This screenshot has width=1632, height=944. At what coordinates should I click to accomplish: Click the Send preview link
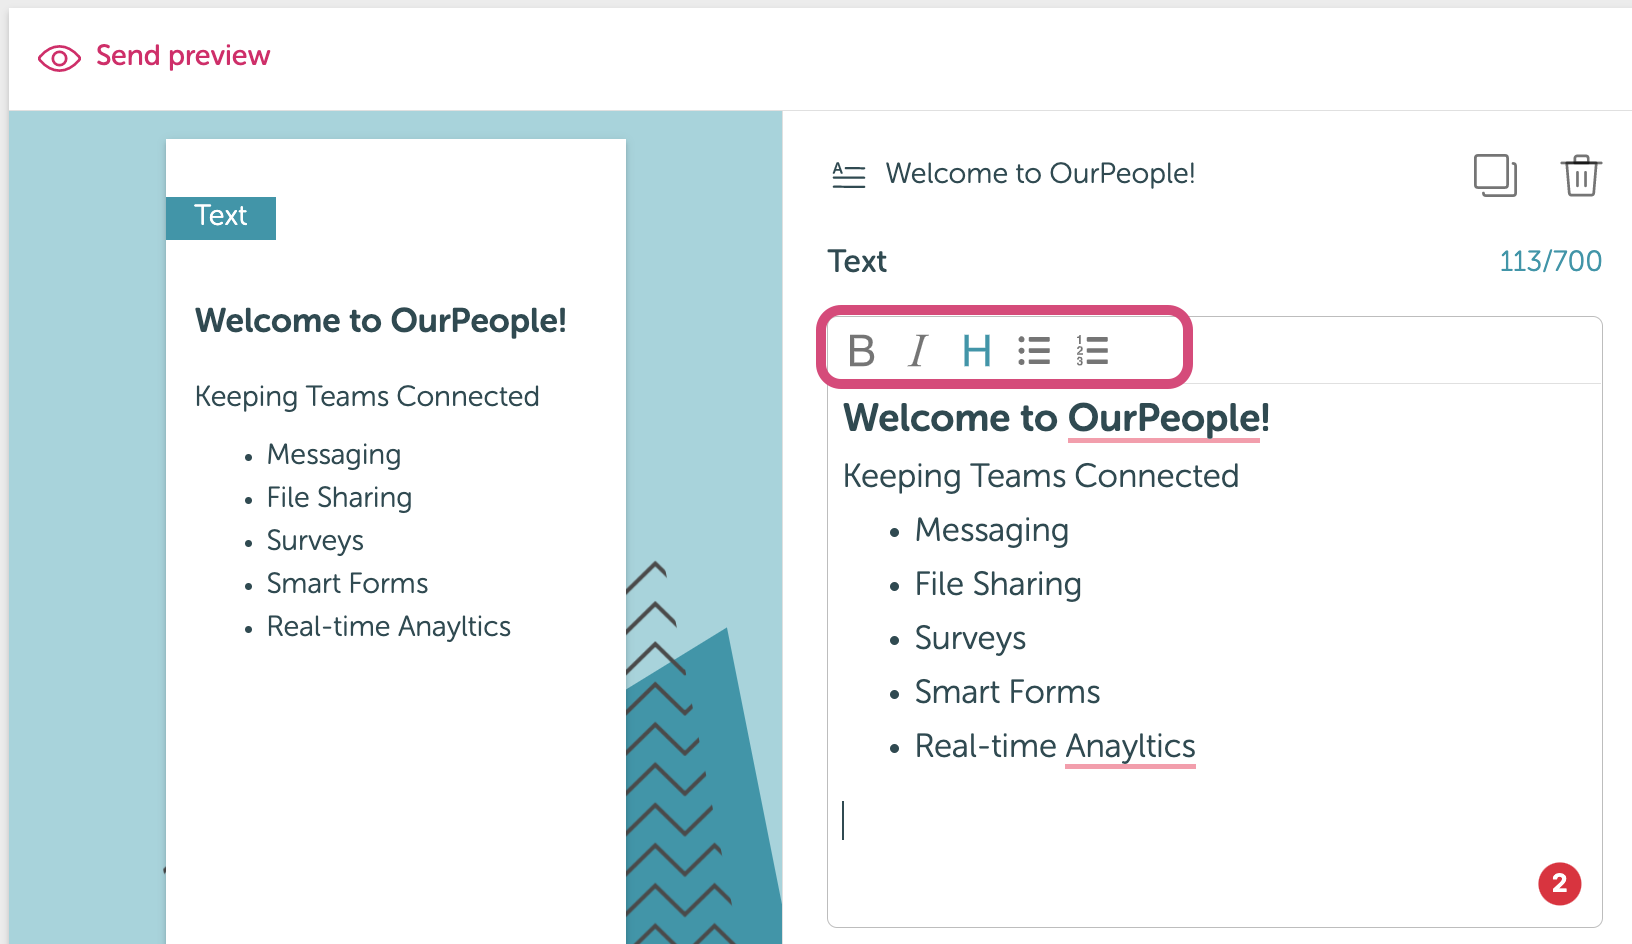pyautogui.click(x=183, y=56)
